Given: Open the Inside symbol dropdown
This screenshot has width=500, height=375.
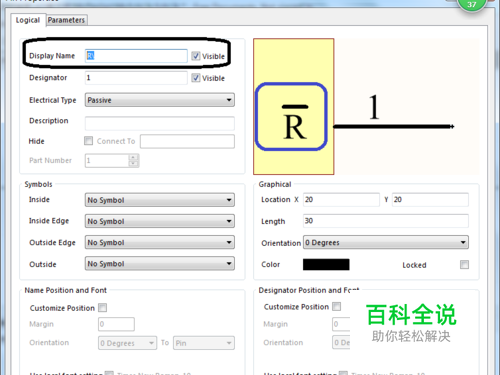Looking at the screenshot, I should [x=160, y=200].
